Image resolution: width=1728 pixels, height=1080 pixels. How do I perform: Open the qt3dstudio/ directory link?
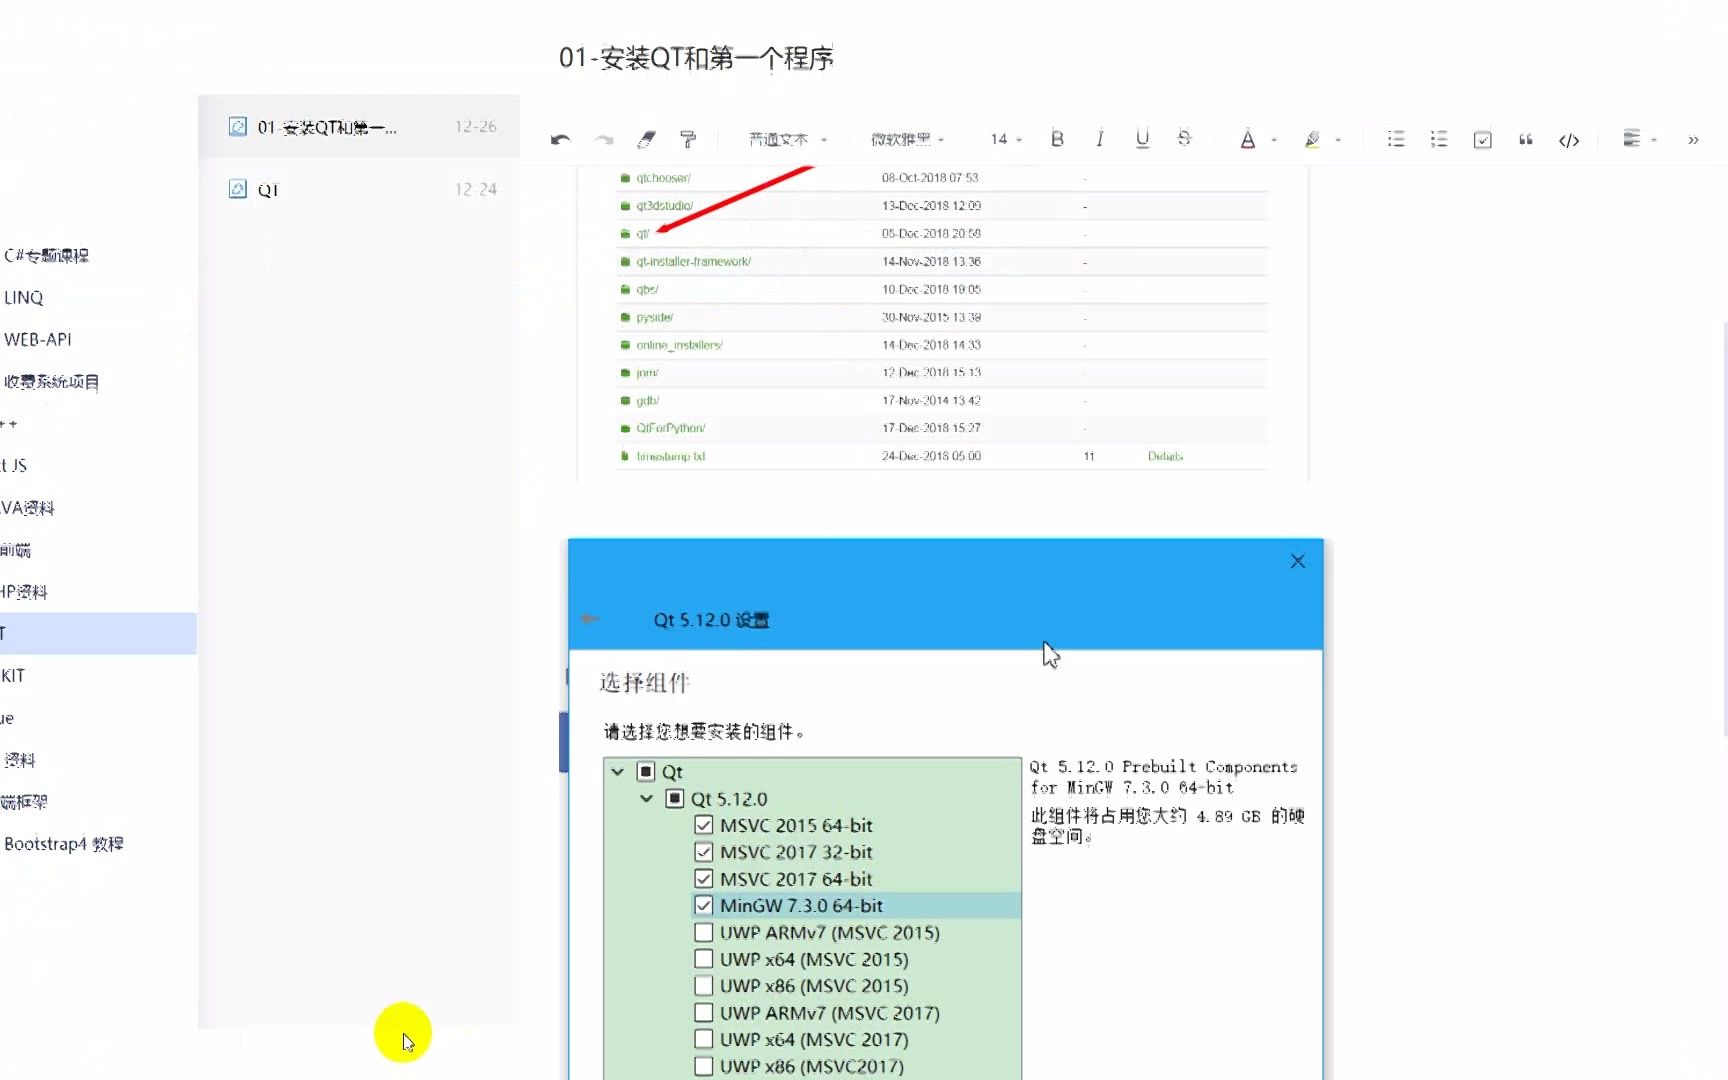664,206
